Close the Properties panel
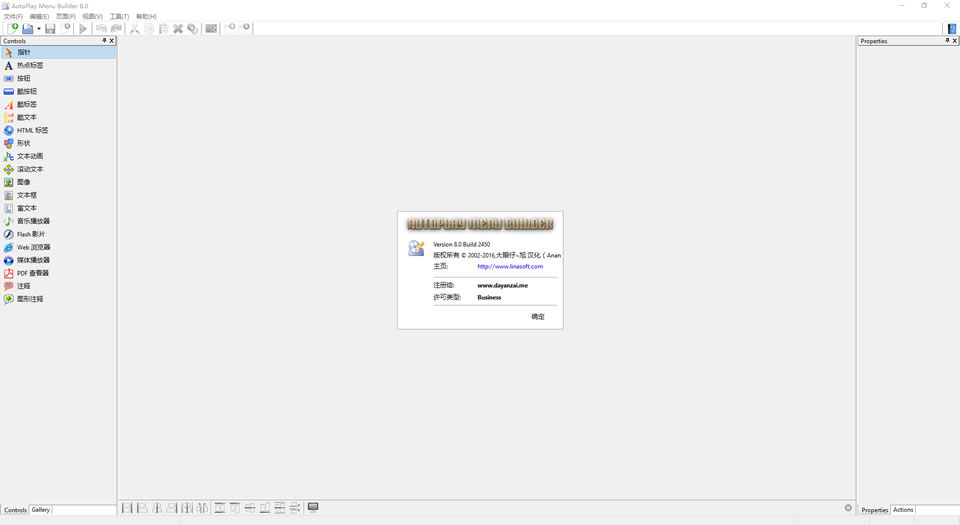960x525 pixels. pyautogui.click(x=954, y=40)
